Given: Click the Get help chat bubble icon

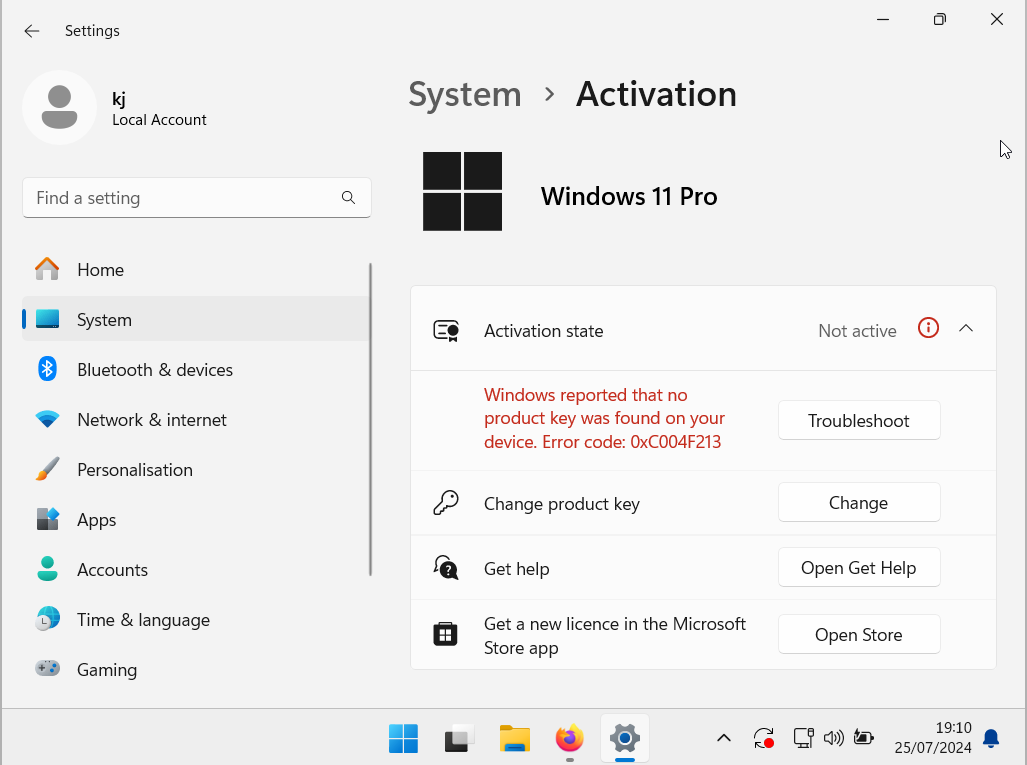Looking at the screenshot, I should coord(446,567).
